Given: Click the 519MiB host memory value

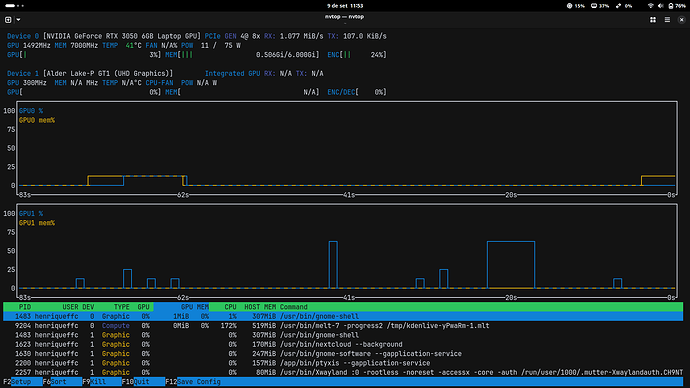Looking at the screenshot, I should coord(264,326).
